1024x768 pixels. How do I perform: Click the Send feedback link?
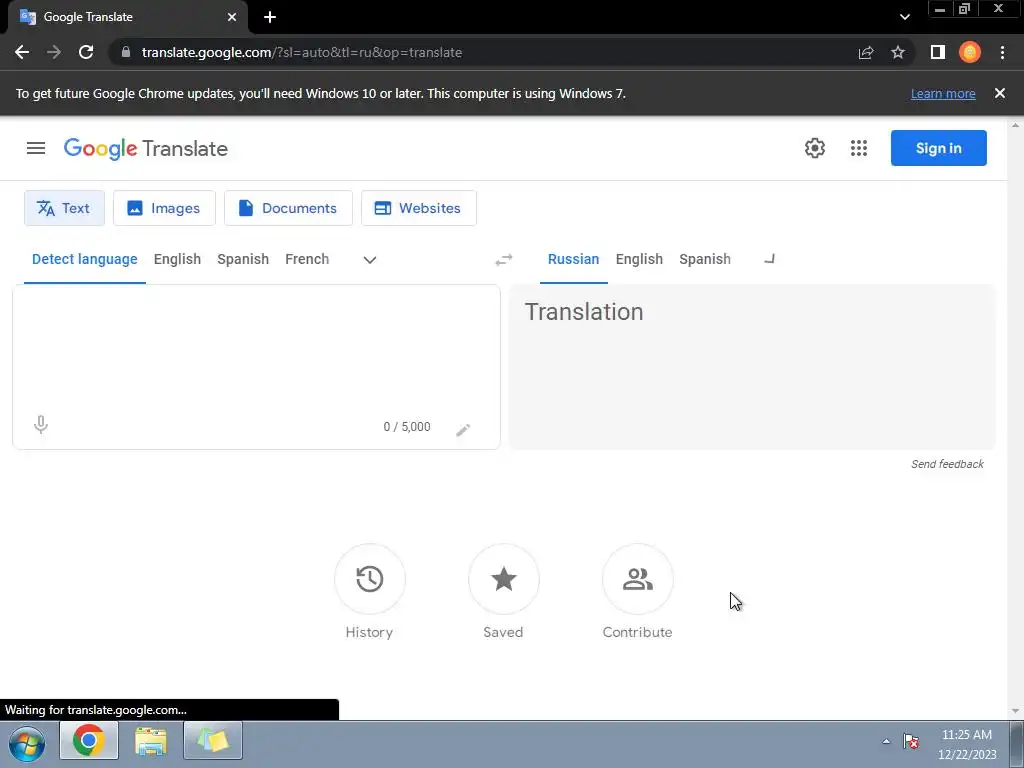tap(947, 464)
